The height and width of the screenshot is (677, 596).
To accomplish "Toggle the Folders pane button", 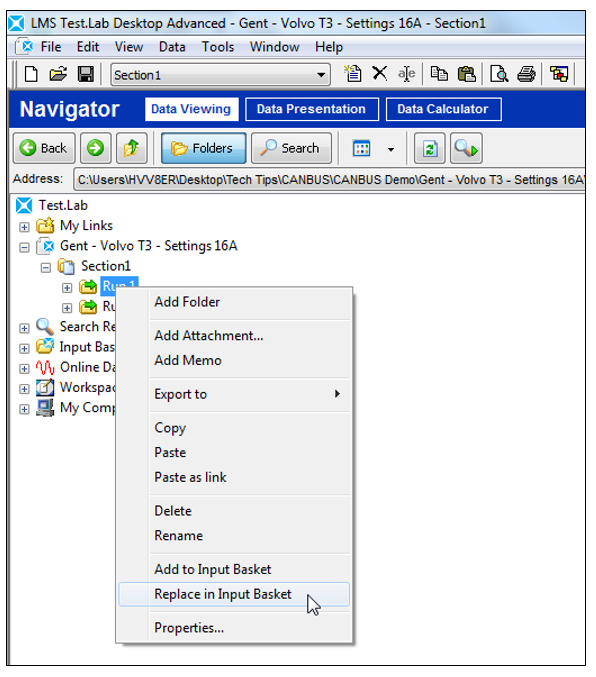I will (203, 149).
